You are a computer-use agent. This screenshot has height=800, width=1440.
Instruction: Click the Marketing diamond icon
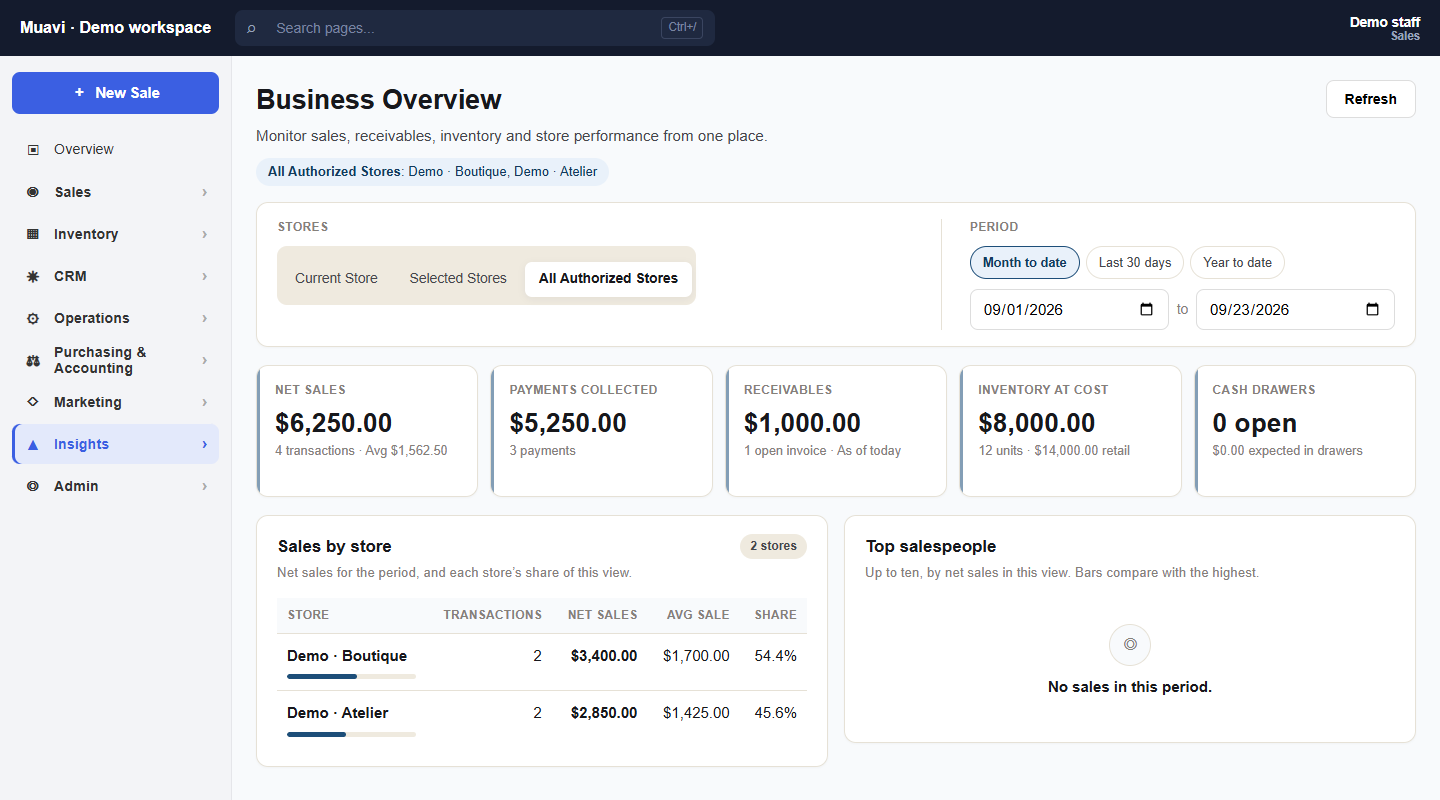point(33,402)
